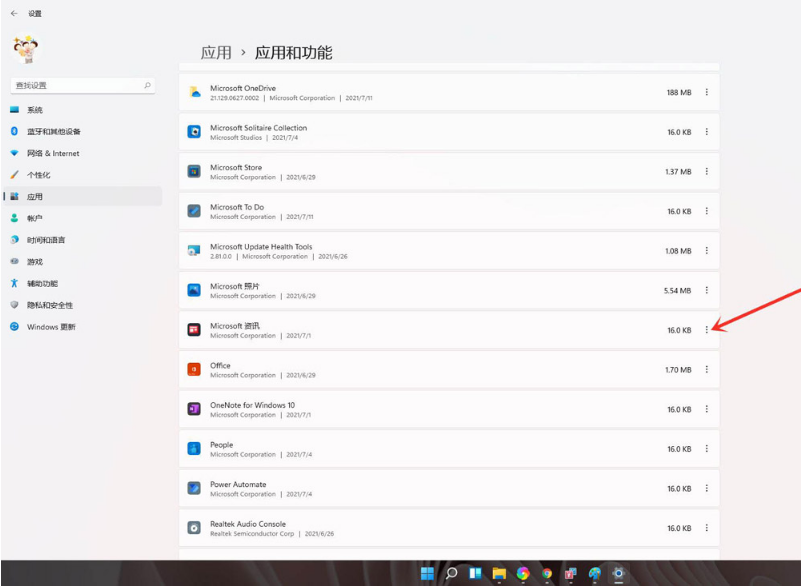Open more options for Microsoft 照片
The height and width of the screenshot is (587, 802).
(706, 290)
